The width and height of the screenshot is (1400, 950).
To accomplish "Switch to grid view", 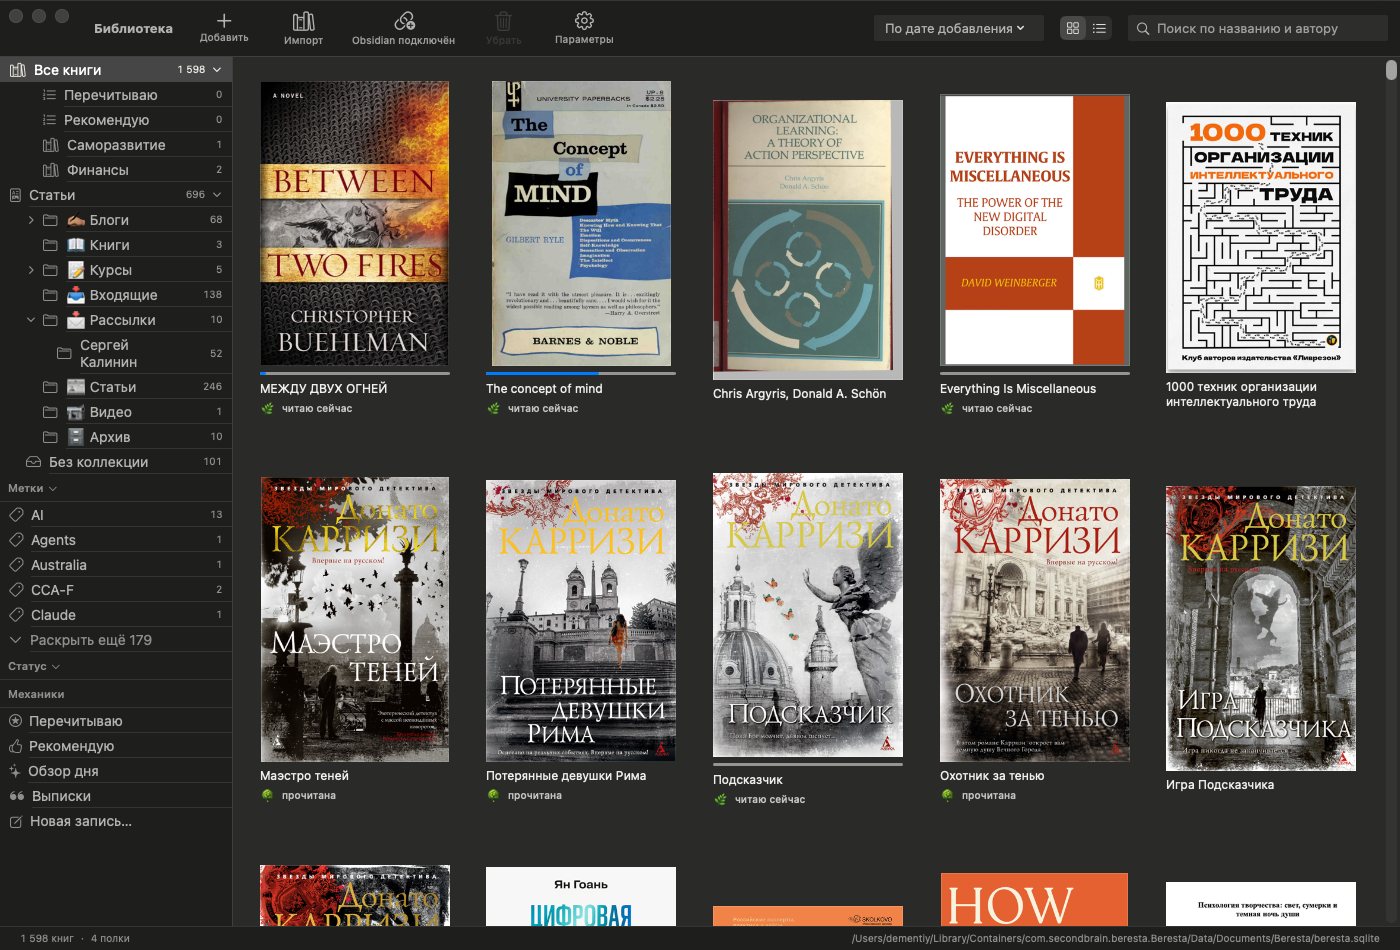I will [1073, 28].
